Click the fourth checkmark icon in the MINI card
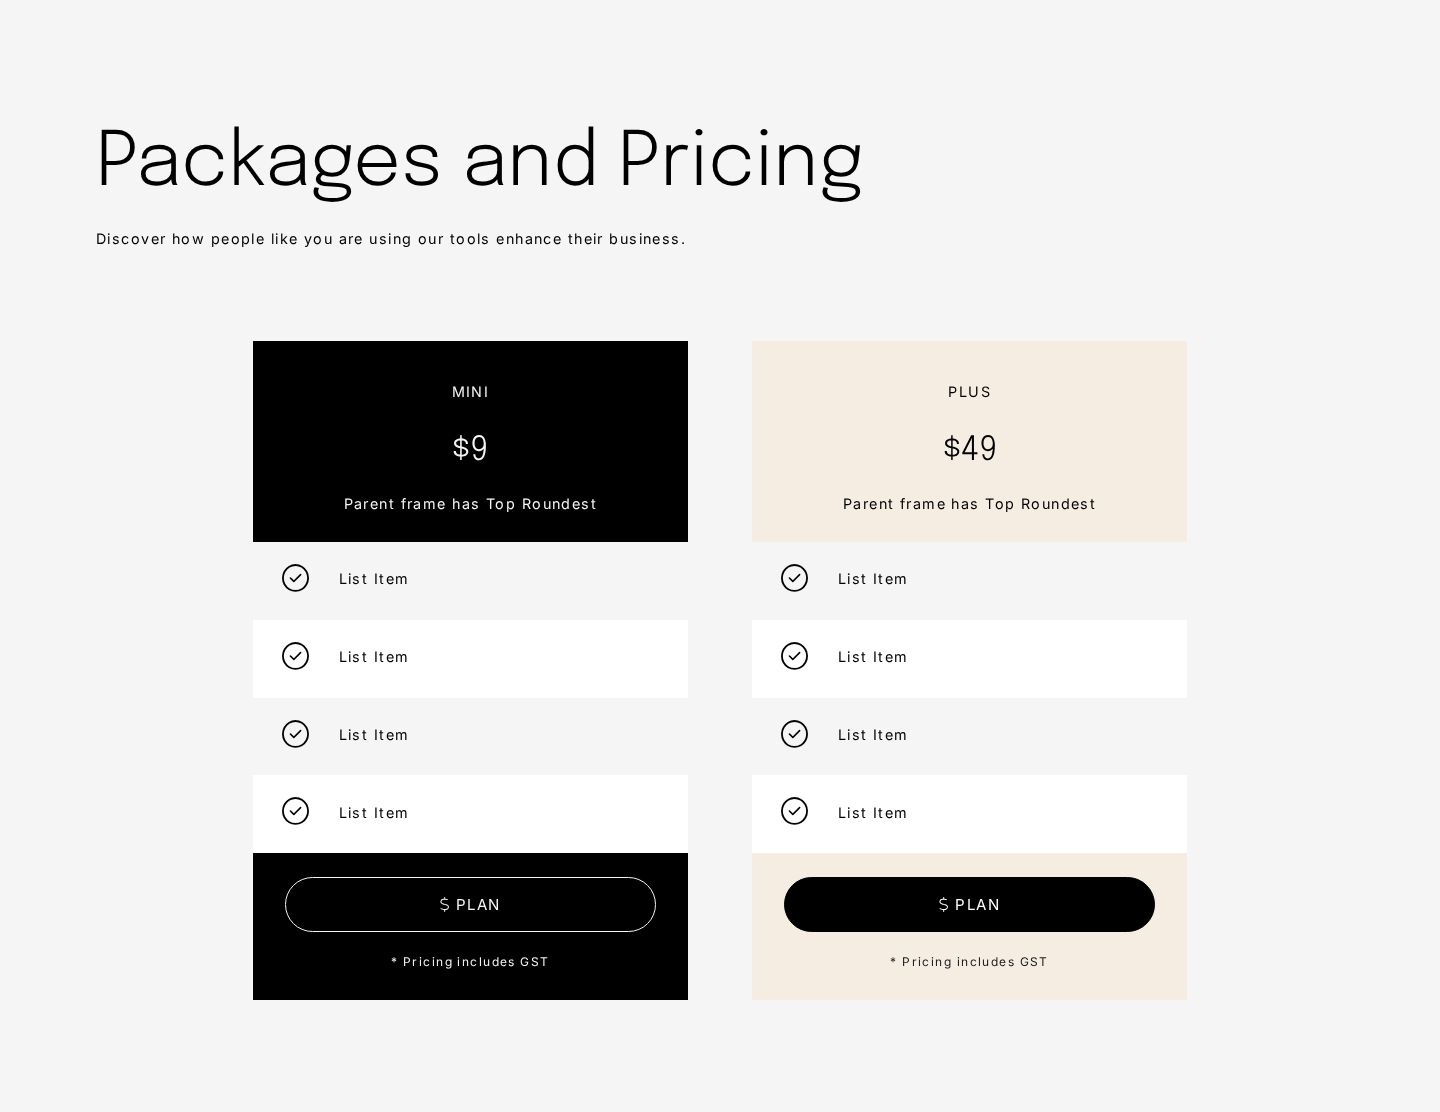 click(x=295, y=811)
